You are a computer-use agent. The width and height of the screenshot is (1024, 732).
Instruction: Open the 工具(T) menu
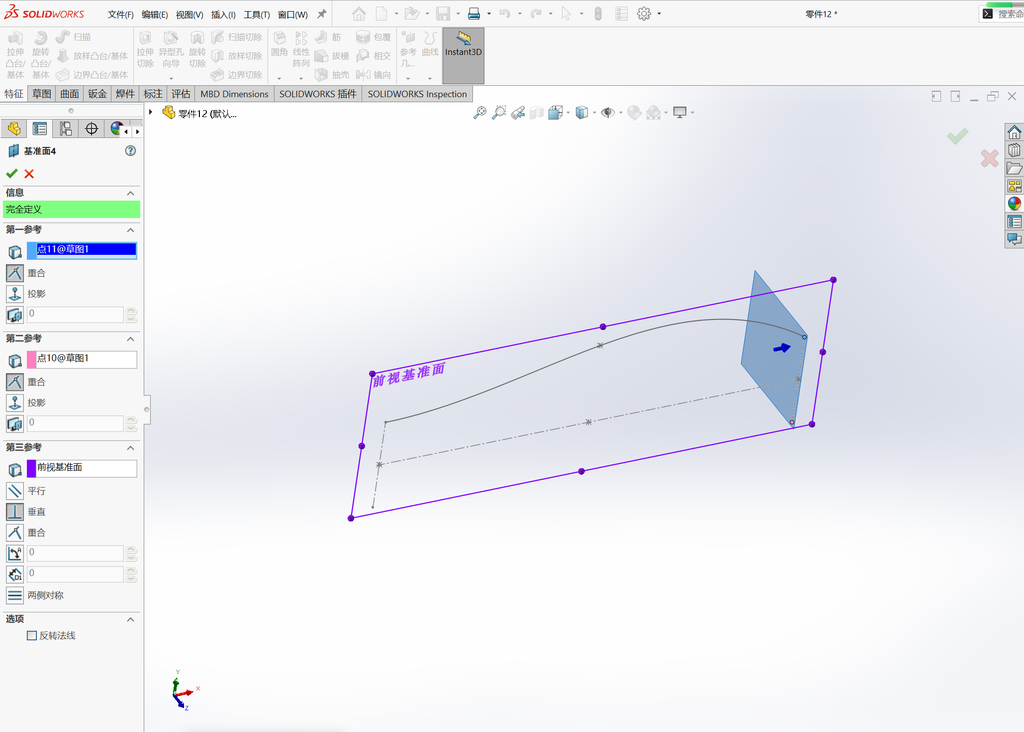coord(257,14)
